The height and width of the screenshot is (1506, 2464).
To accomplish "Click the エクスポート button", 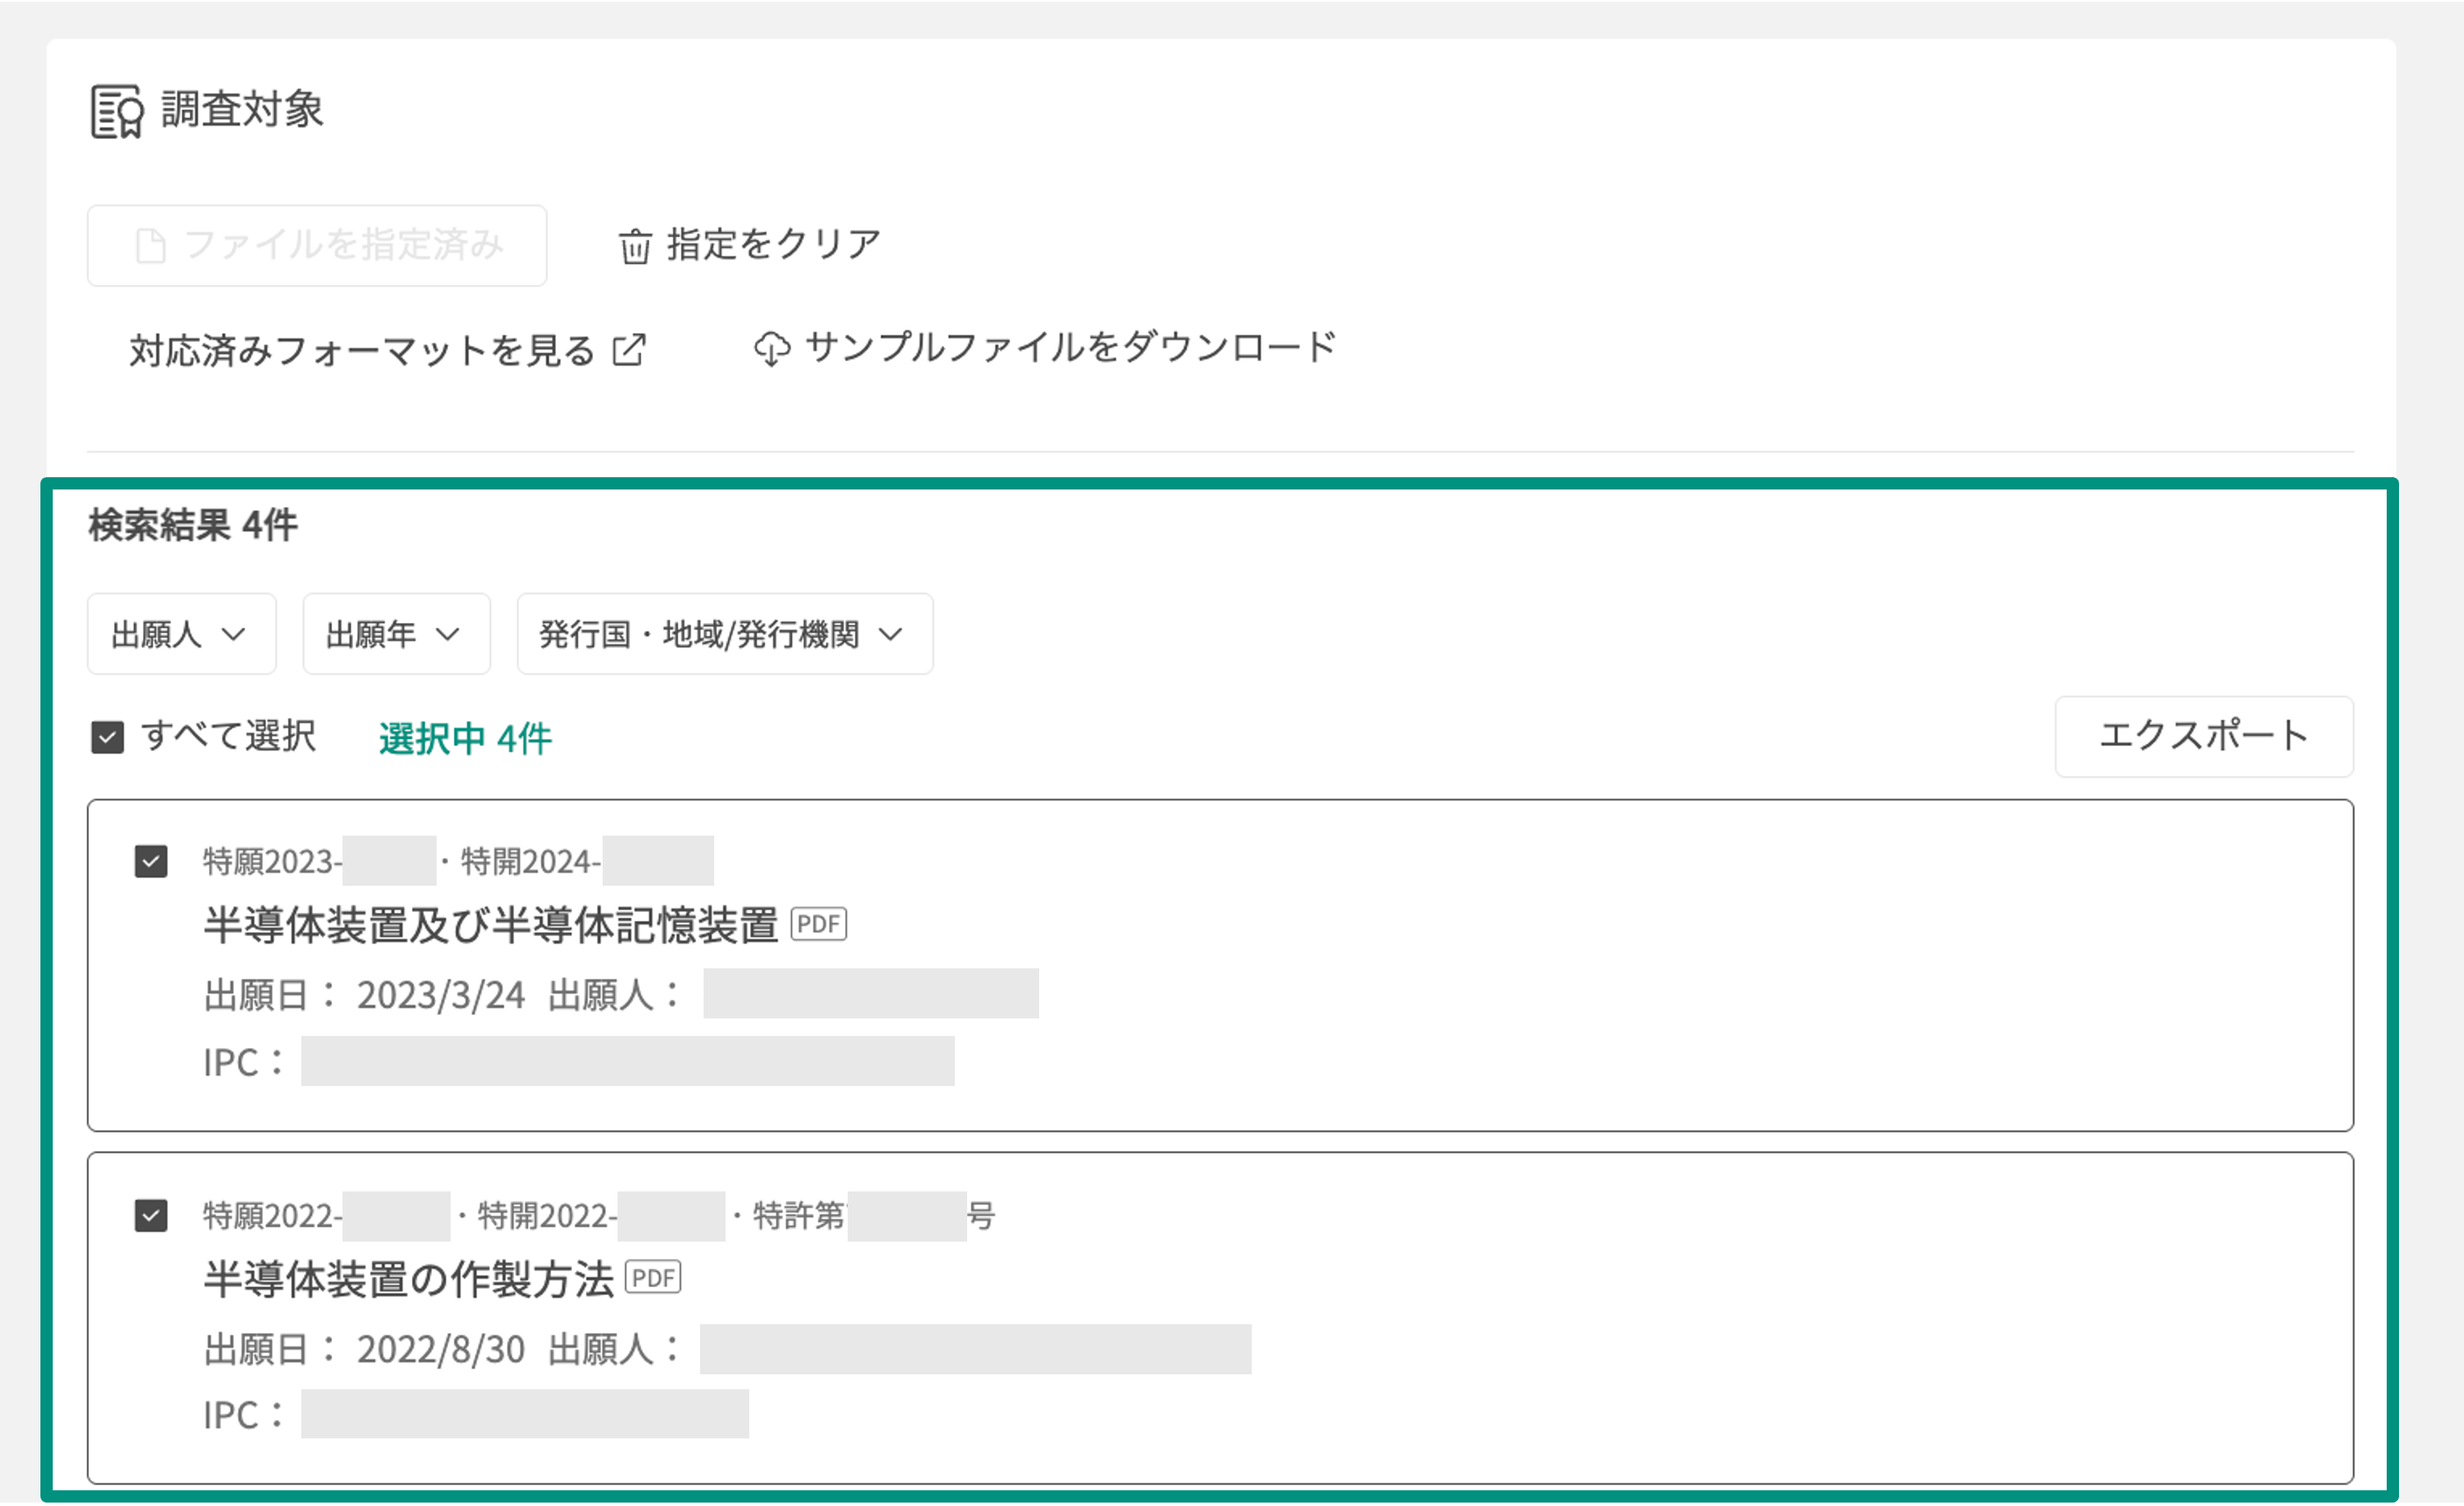I will 2204,737.
